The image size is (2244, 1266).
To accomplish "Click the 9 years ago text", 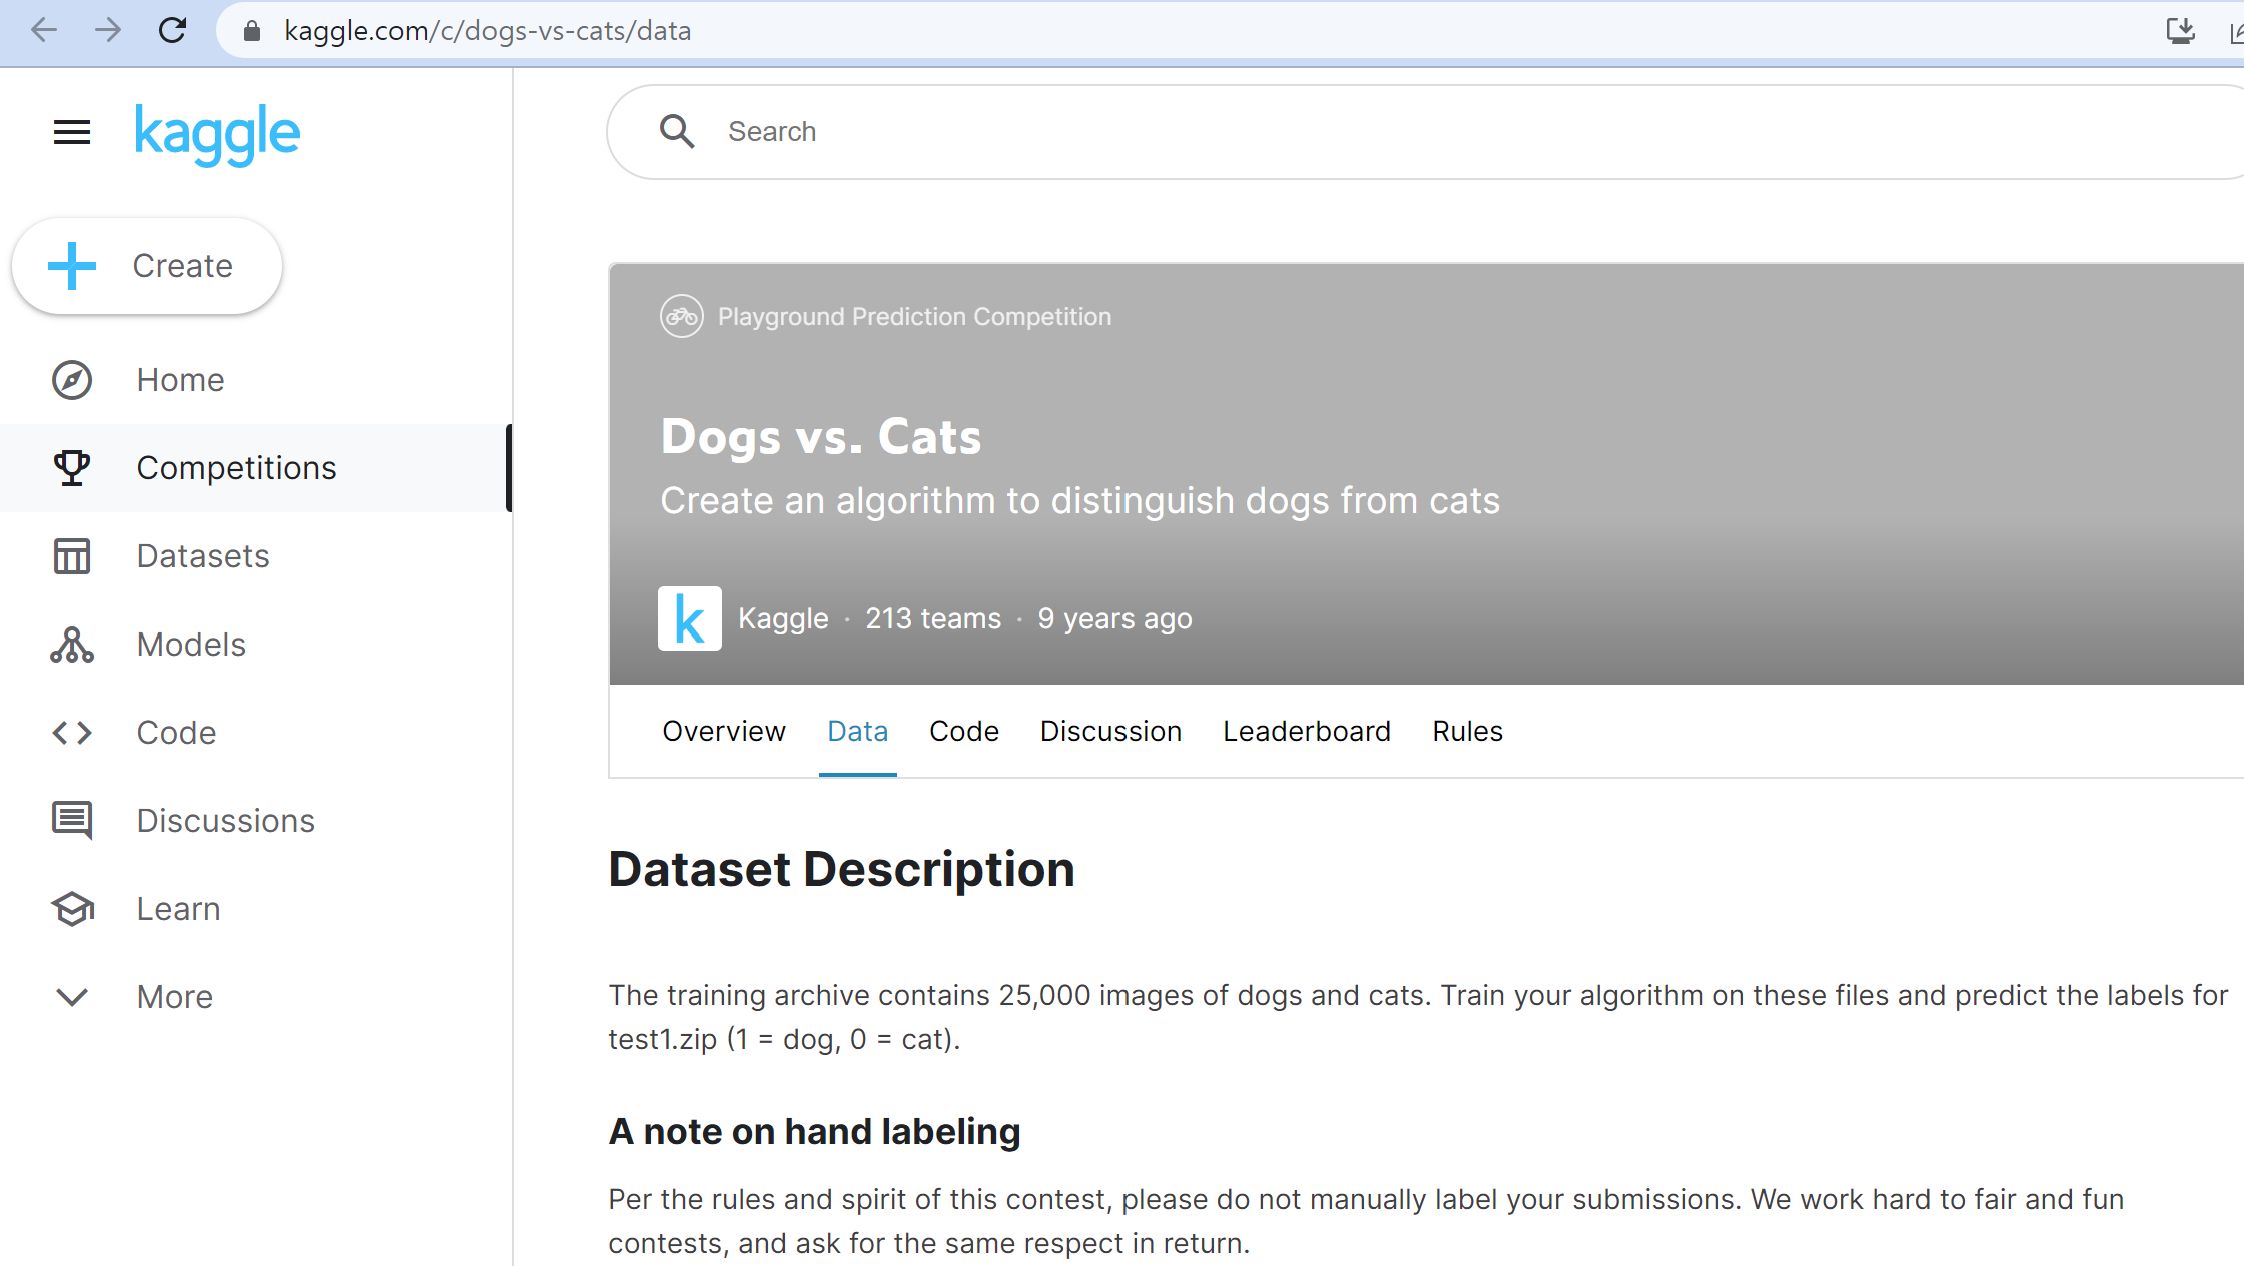I will pos(1115,618).
